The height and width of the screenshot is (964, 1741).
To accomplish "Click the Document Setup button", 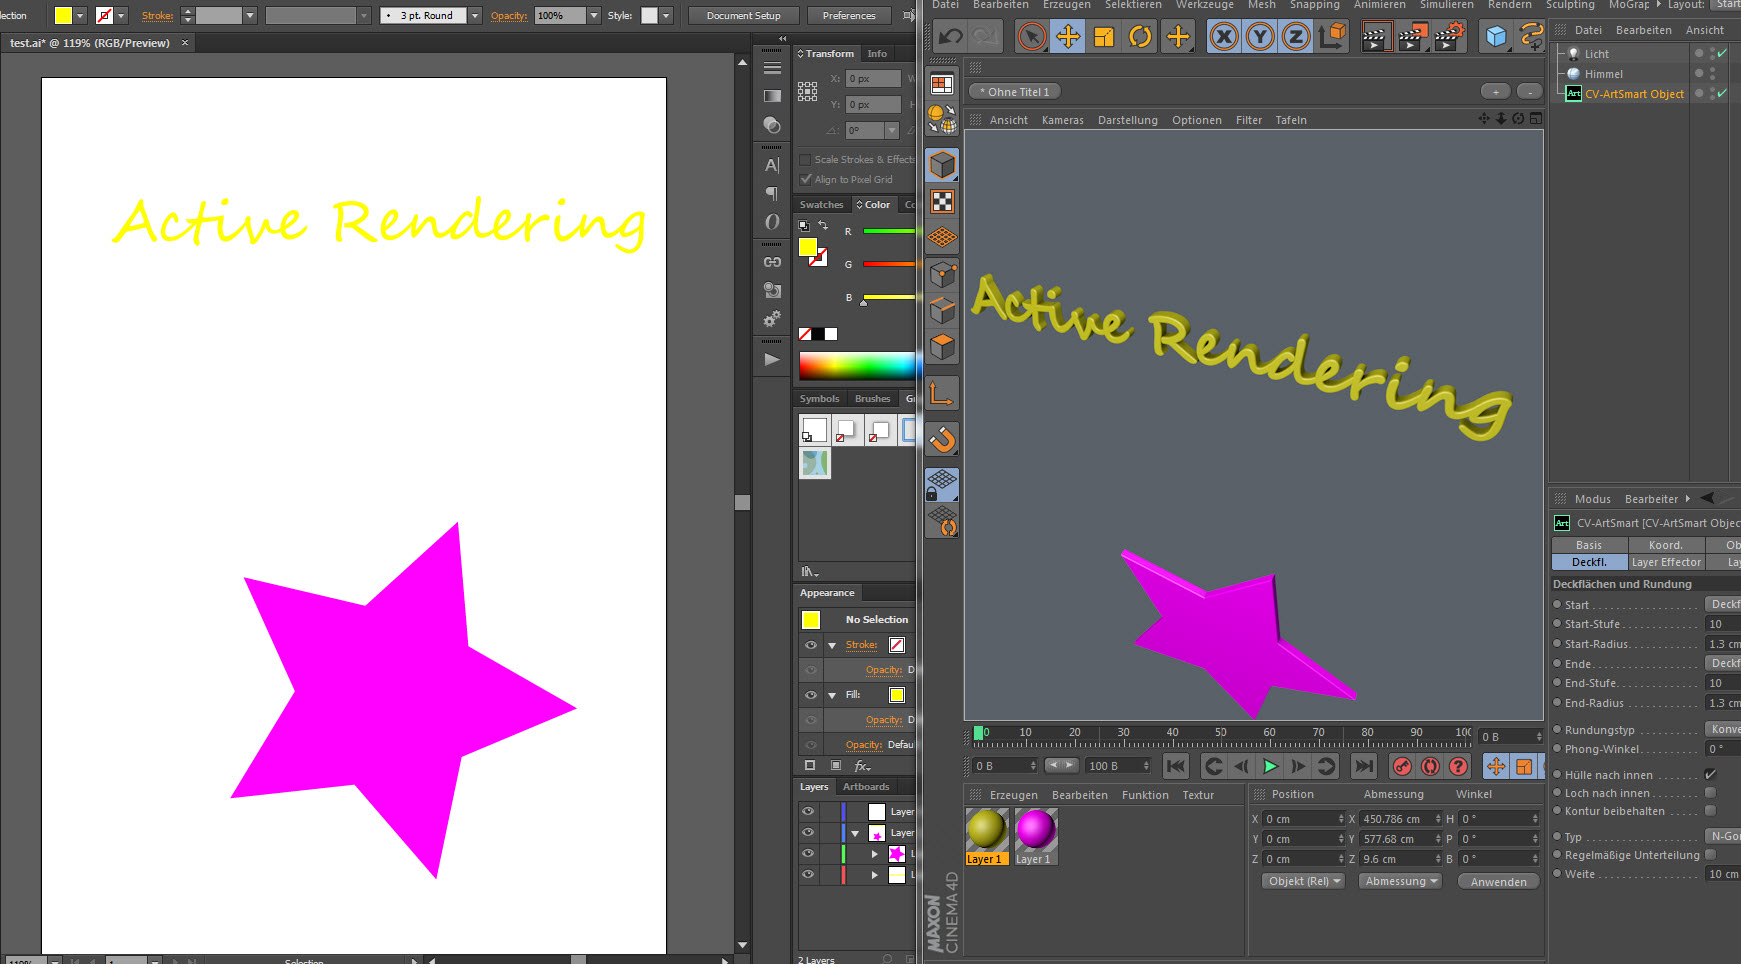I will click(743, 16).
